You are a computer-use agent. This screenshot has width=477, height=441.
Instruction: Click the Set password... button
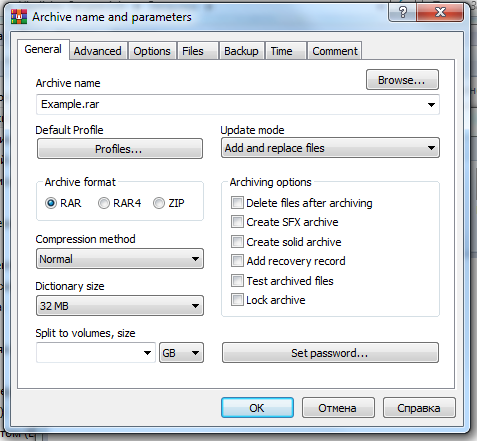(x=330, y=353)
